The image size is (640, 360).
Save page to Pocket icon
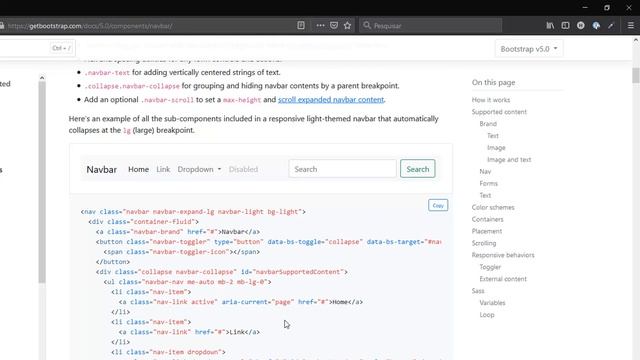[x=334, y=25]
